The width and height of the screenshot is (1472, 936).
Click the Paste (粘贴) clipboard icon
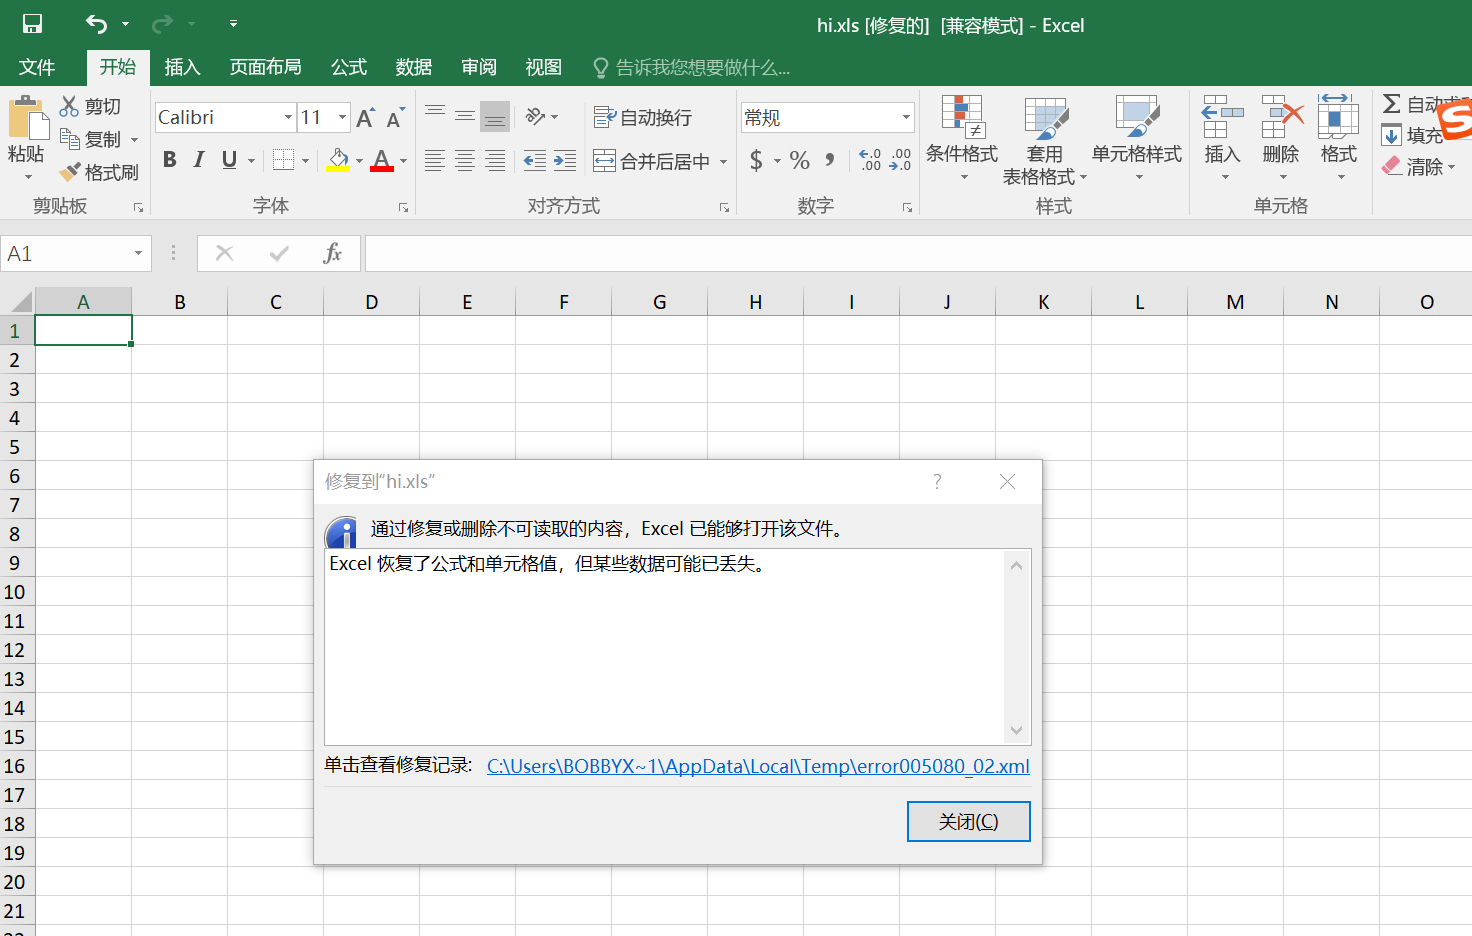27,120
